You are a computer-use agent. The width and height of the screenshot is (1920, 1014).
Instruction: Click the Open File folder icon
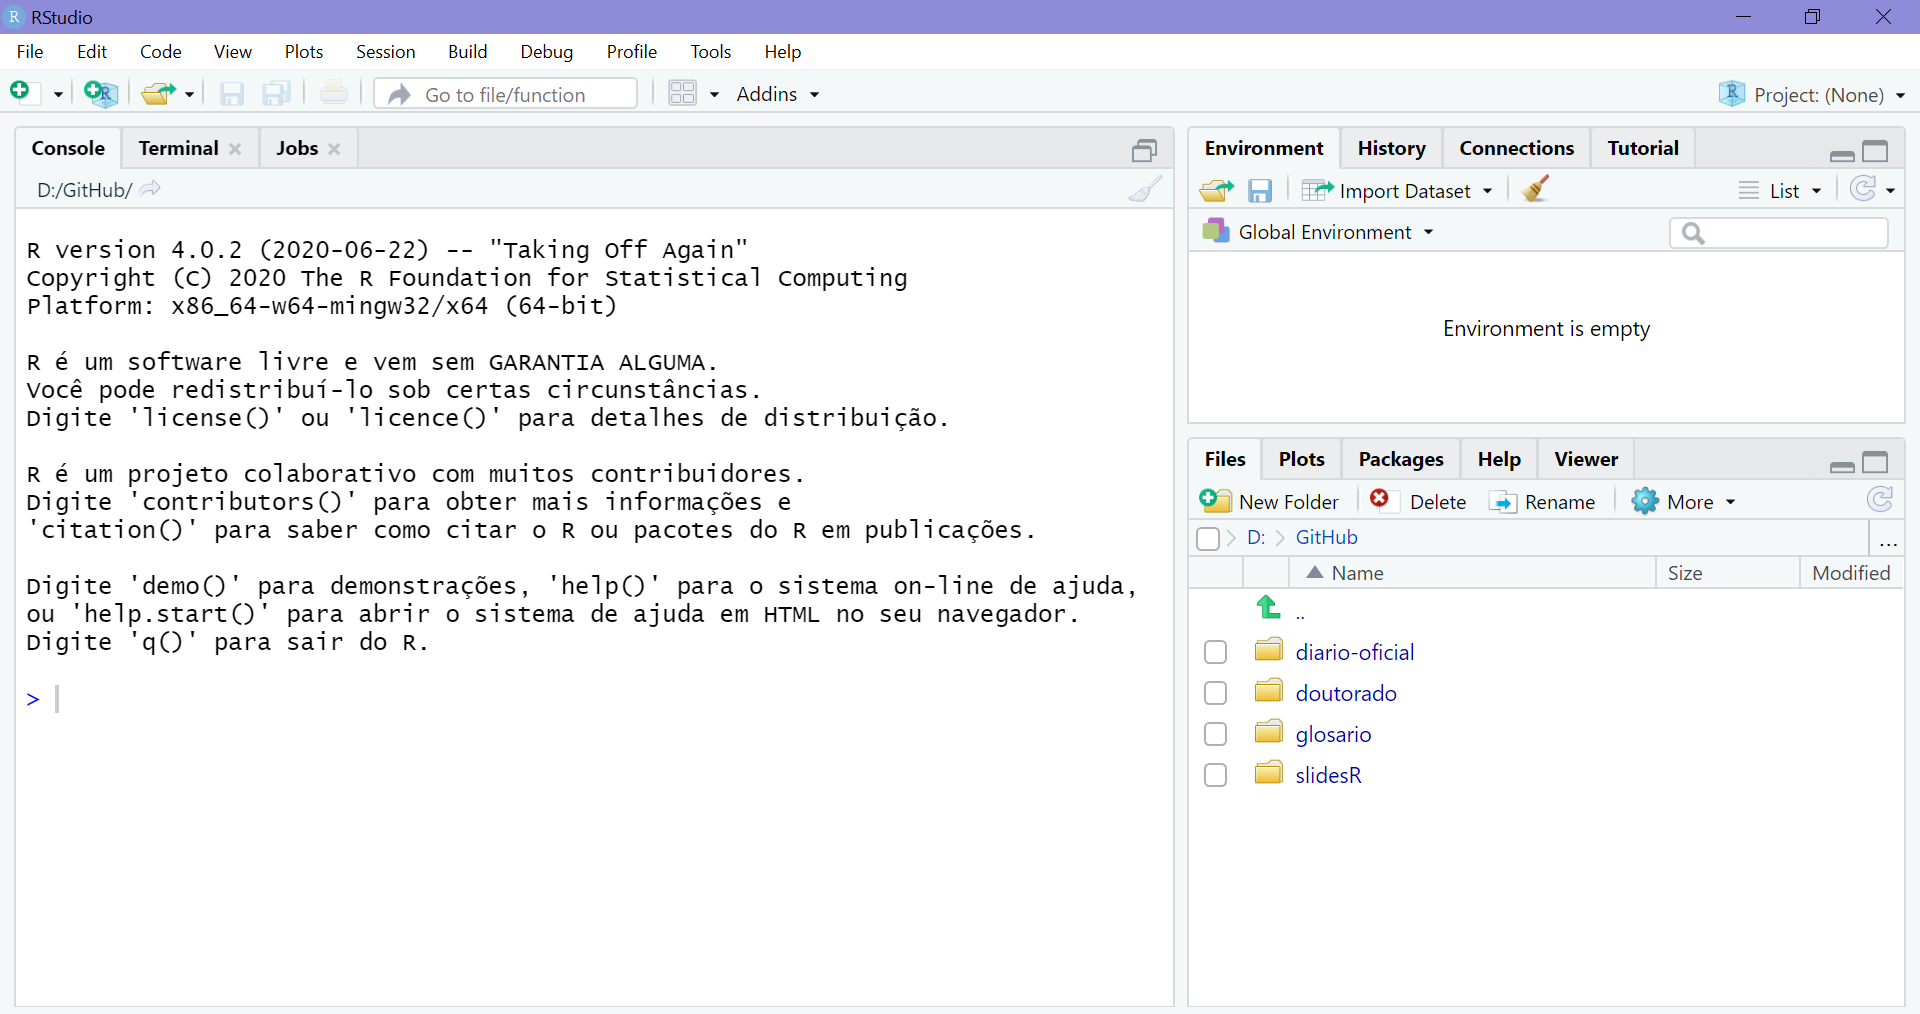pos(158,93)
